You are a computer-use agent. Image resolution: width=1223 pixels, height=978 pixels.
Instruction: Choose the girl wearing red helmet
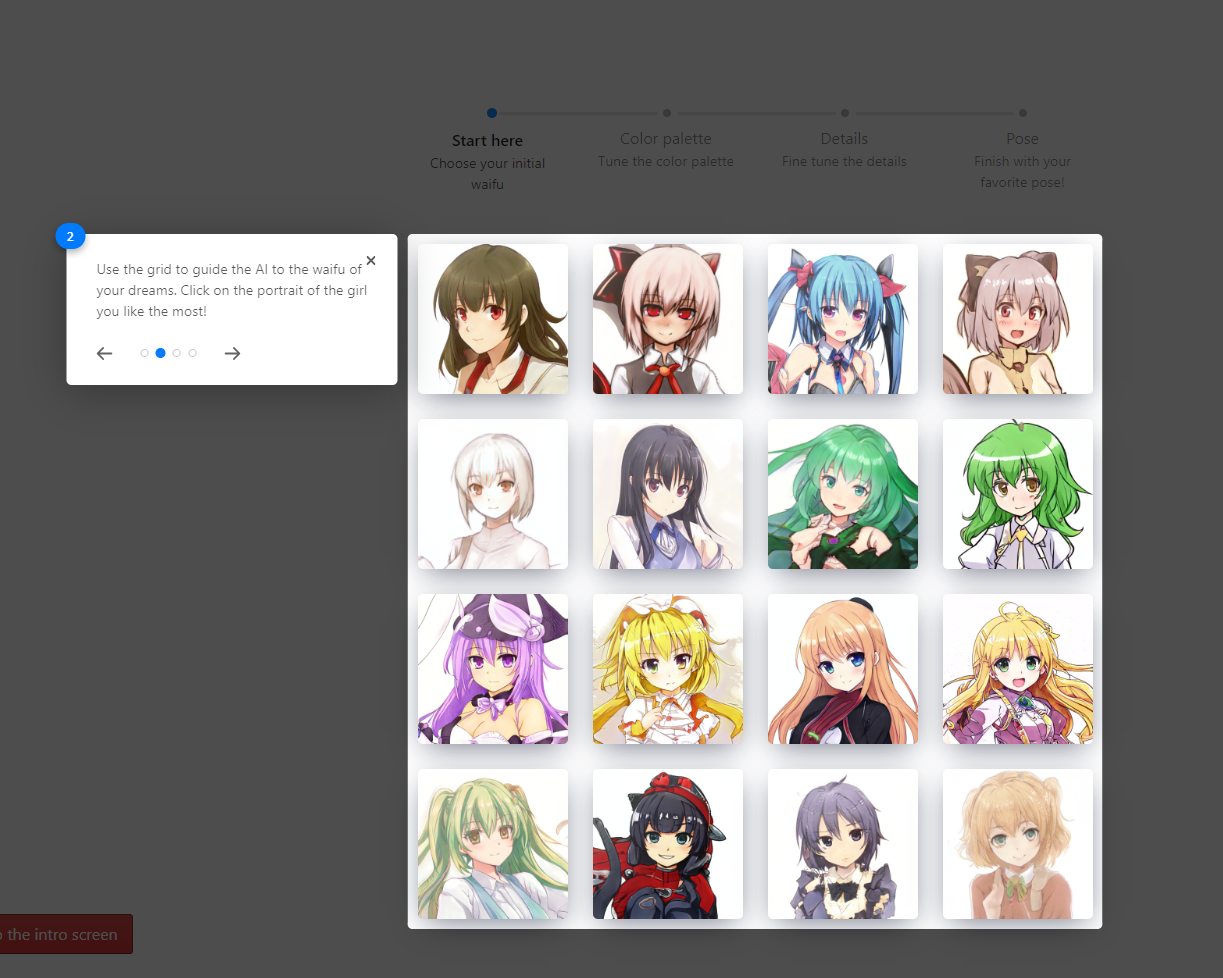click(668, 844)
